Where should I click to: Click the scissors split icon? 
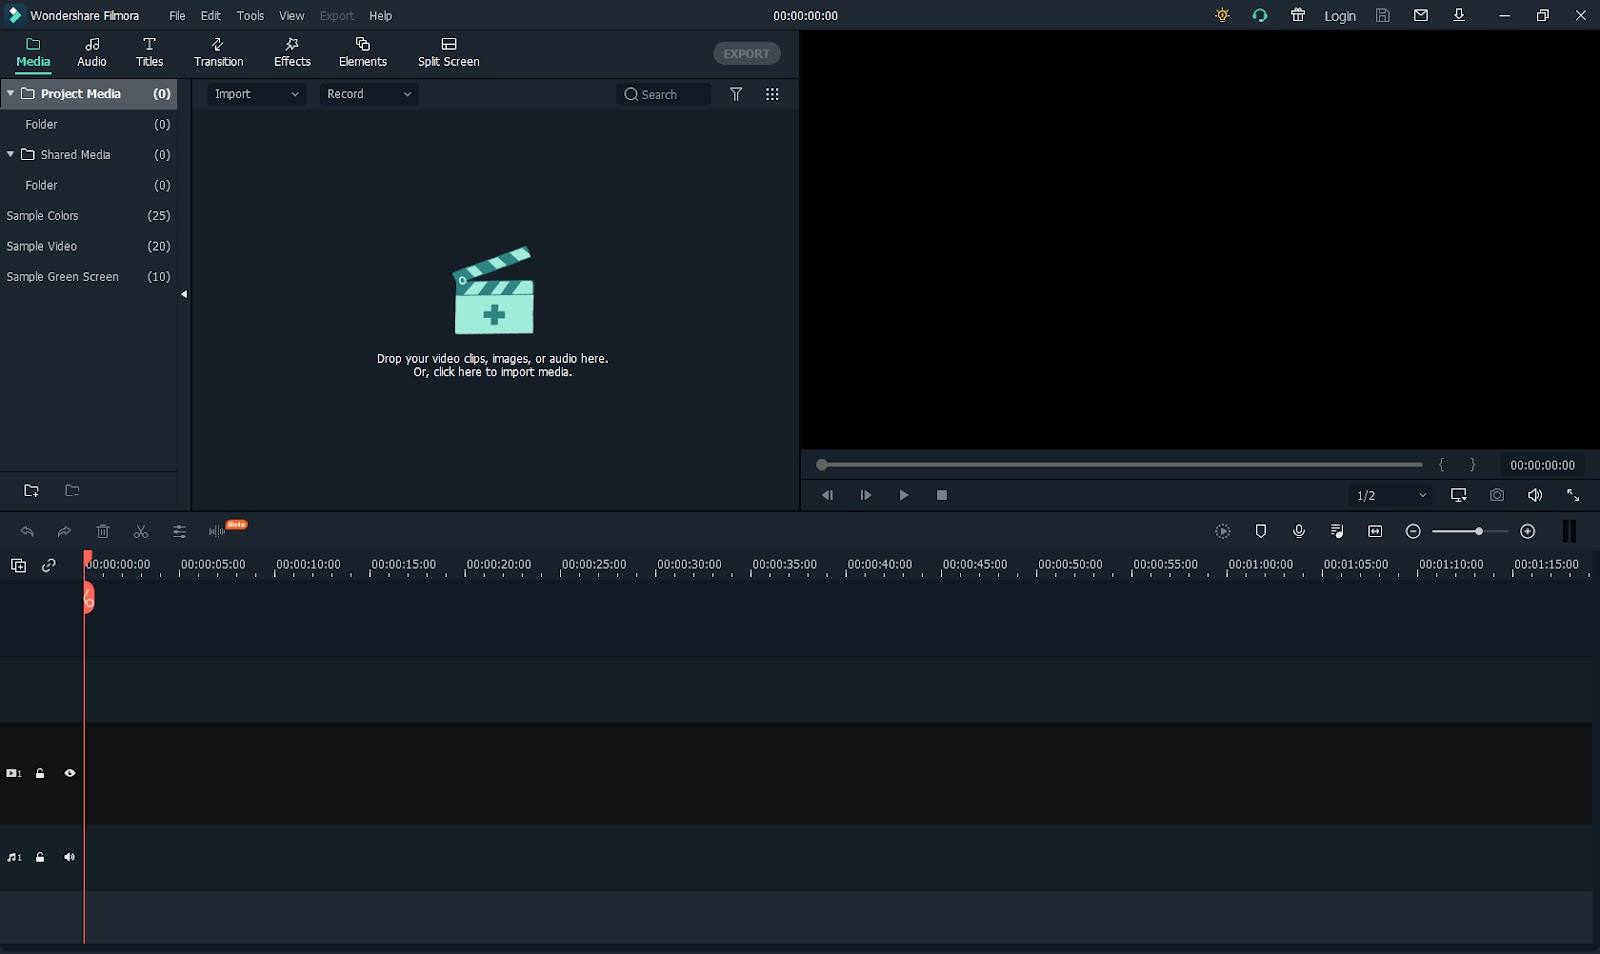(x=141, y=531)
